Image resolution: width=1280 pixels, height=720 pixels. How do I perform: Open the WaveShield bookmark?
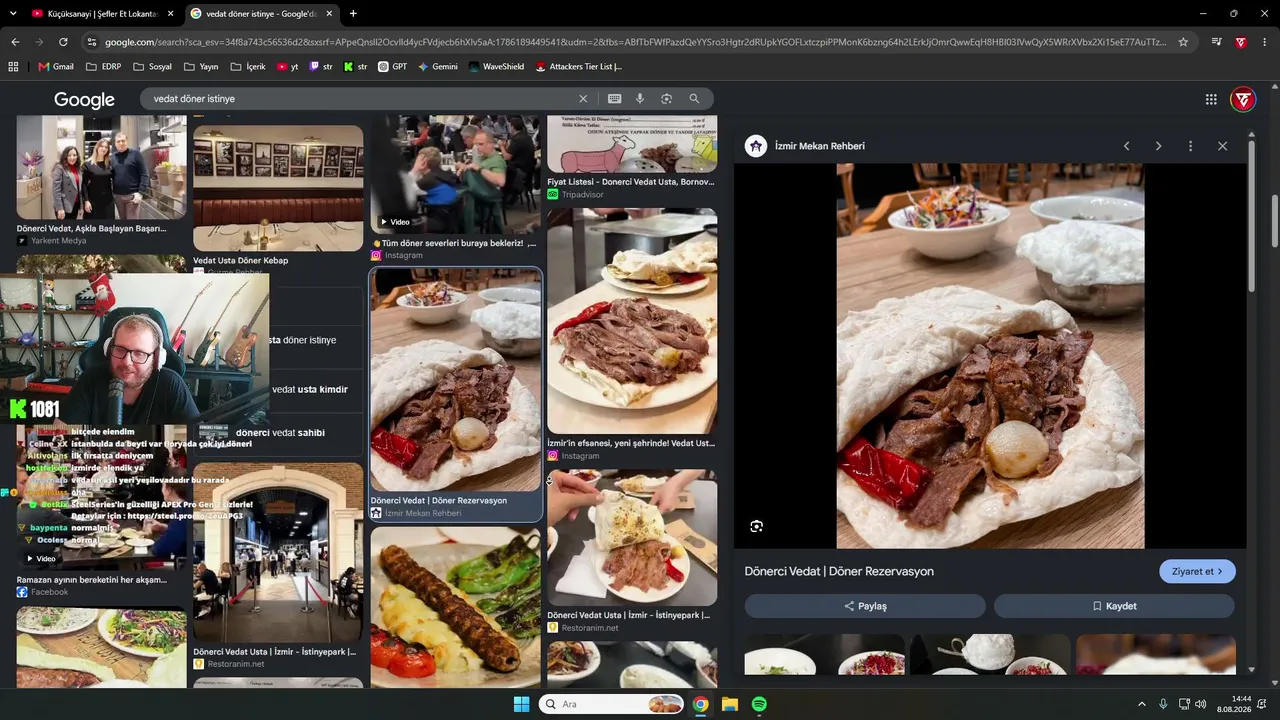(x=496, y=67)
